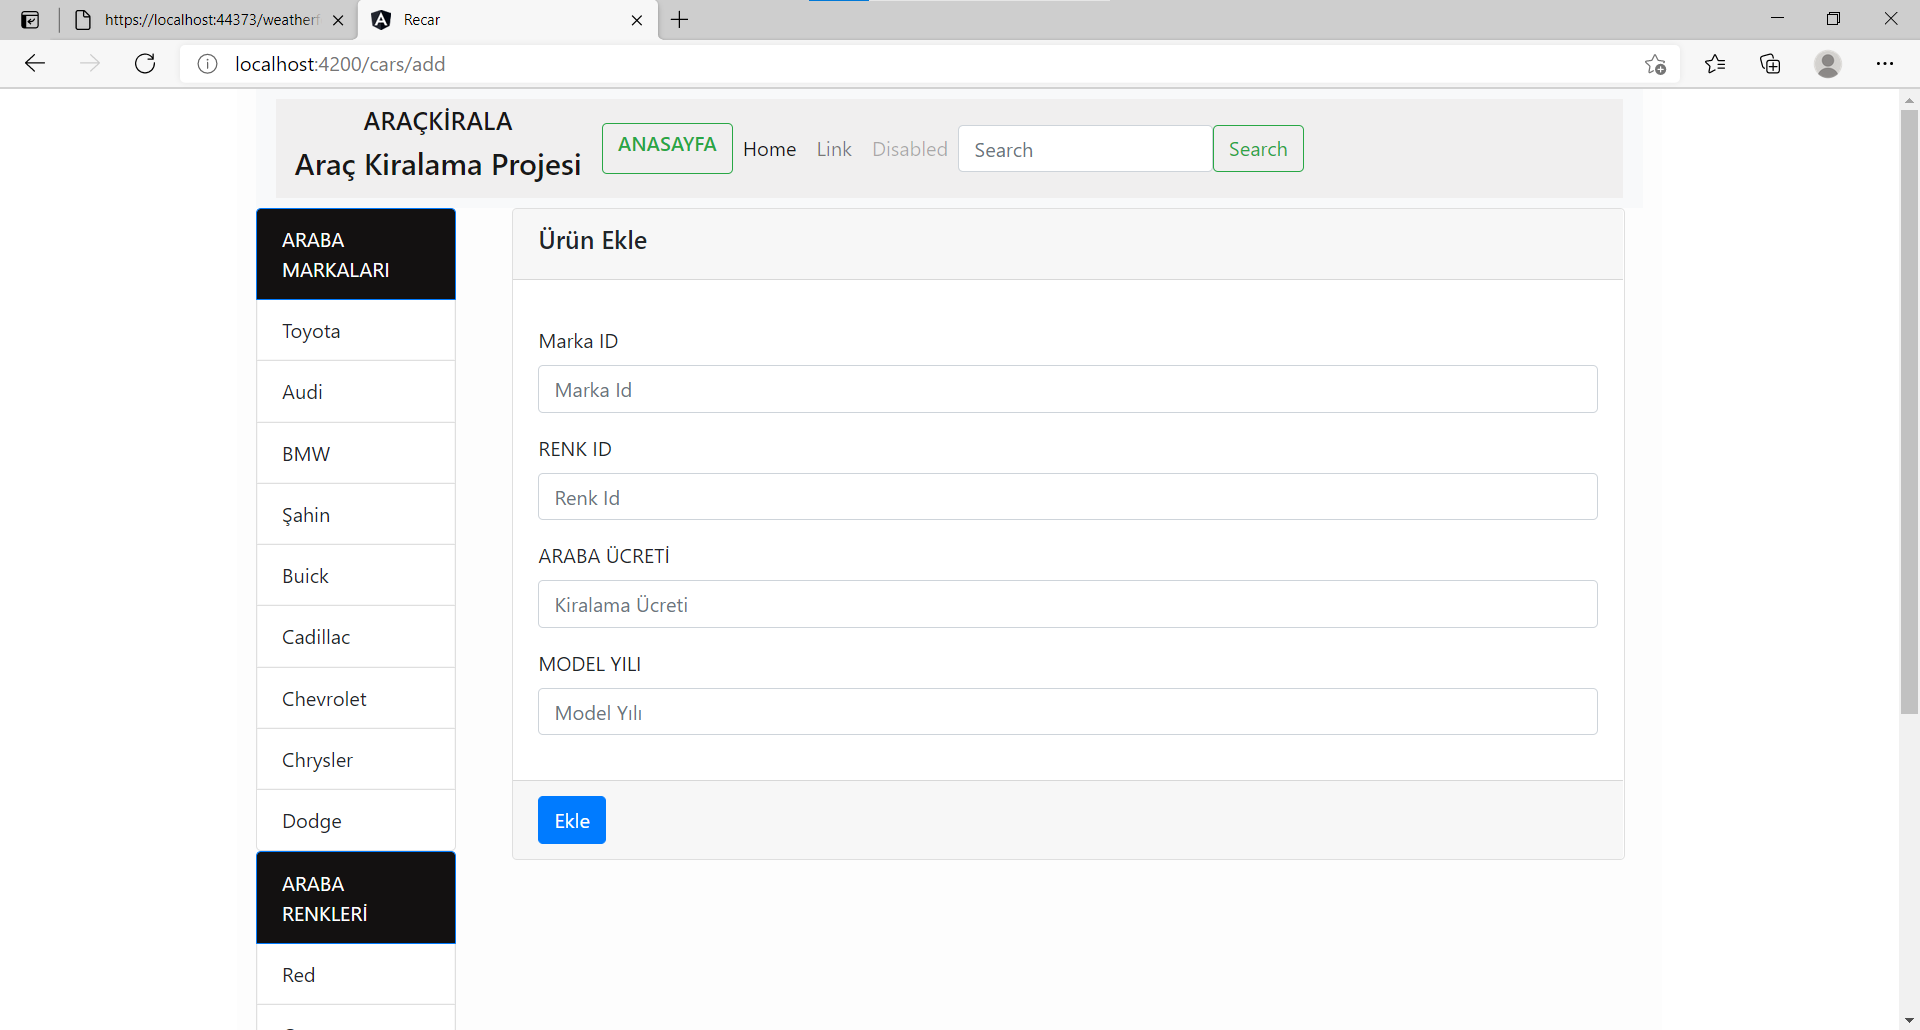Click the ANASAYFA navigation button
The height and width of the screenshot is (1030, 1920).
click(666, 147)
